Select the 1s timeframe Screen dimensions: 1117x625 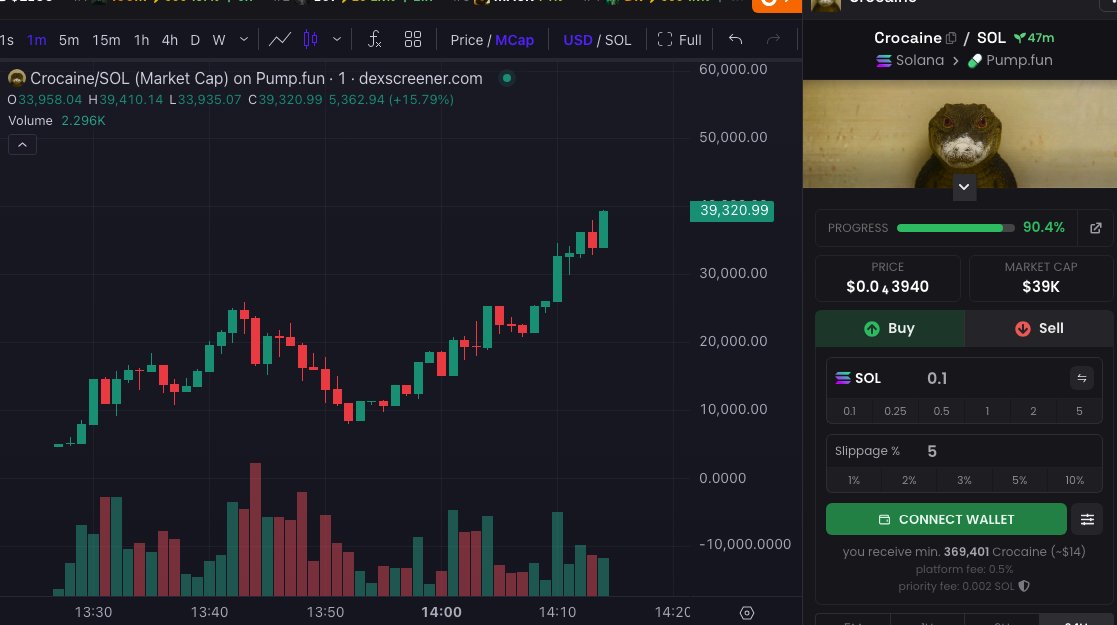[x=6, y=40]
